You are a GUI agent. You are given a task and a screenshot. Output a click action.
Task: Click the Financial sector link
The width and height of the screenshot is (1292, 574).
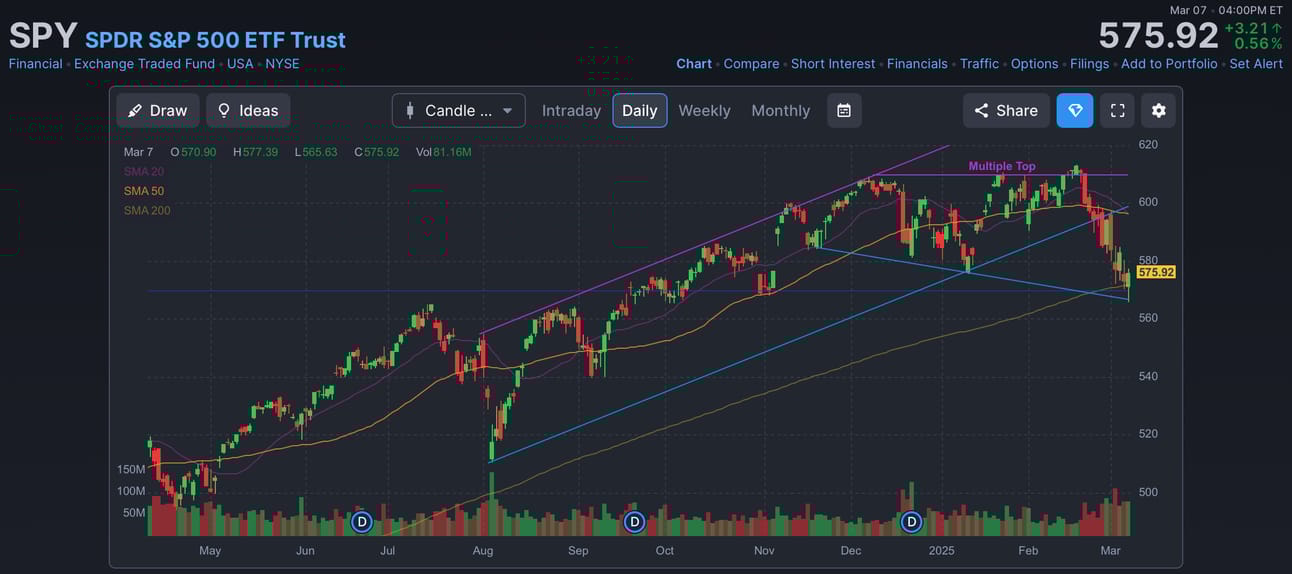35,63
